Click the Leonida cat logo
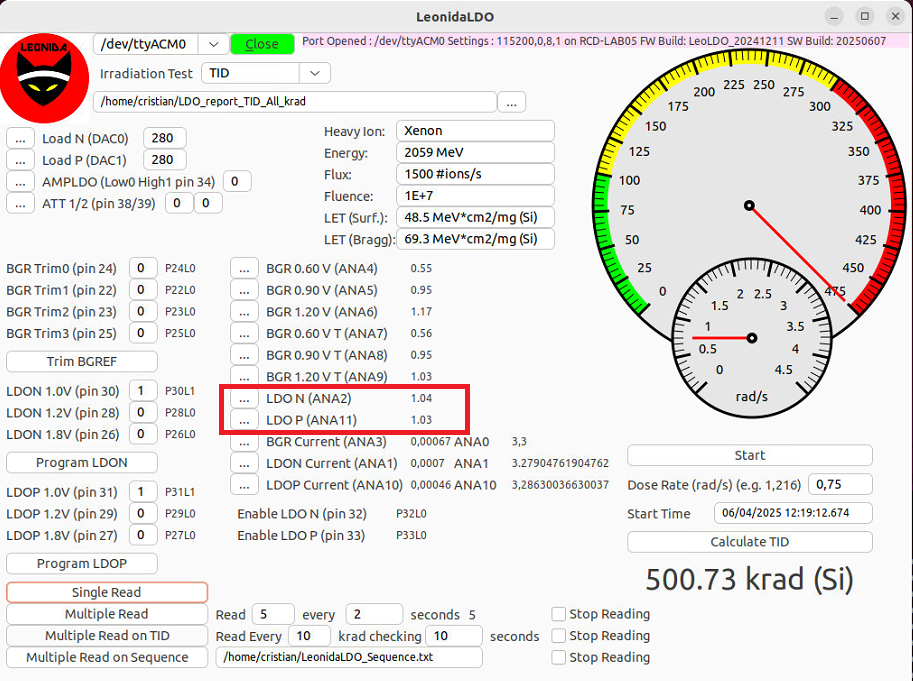Screen dimensions: 913x681 44,77
